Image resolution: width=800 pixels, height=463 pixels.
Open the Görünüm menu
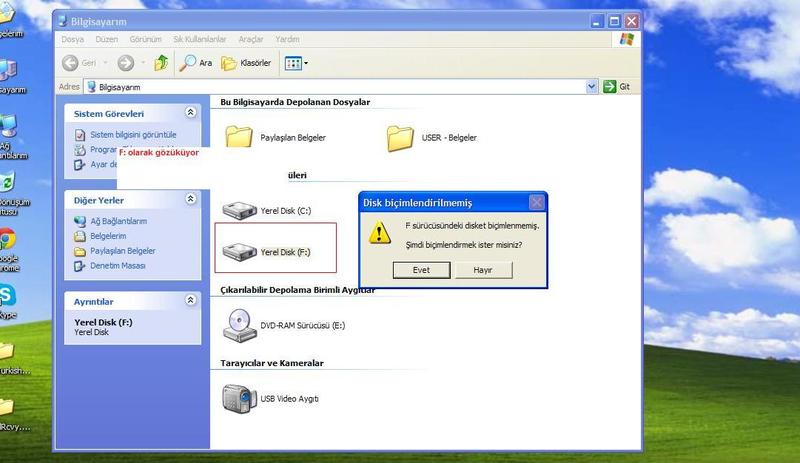(145, 39)
